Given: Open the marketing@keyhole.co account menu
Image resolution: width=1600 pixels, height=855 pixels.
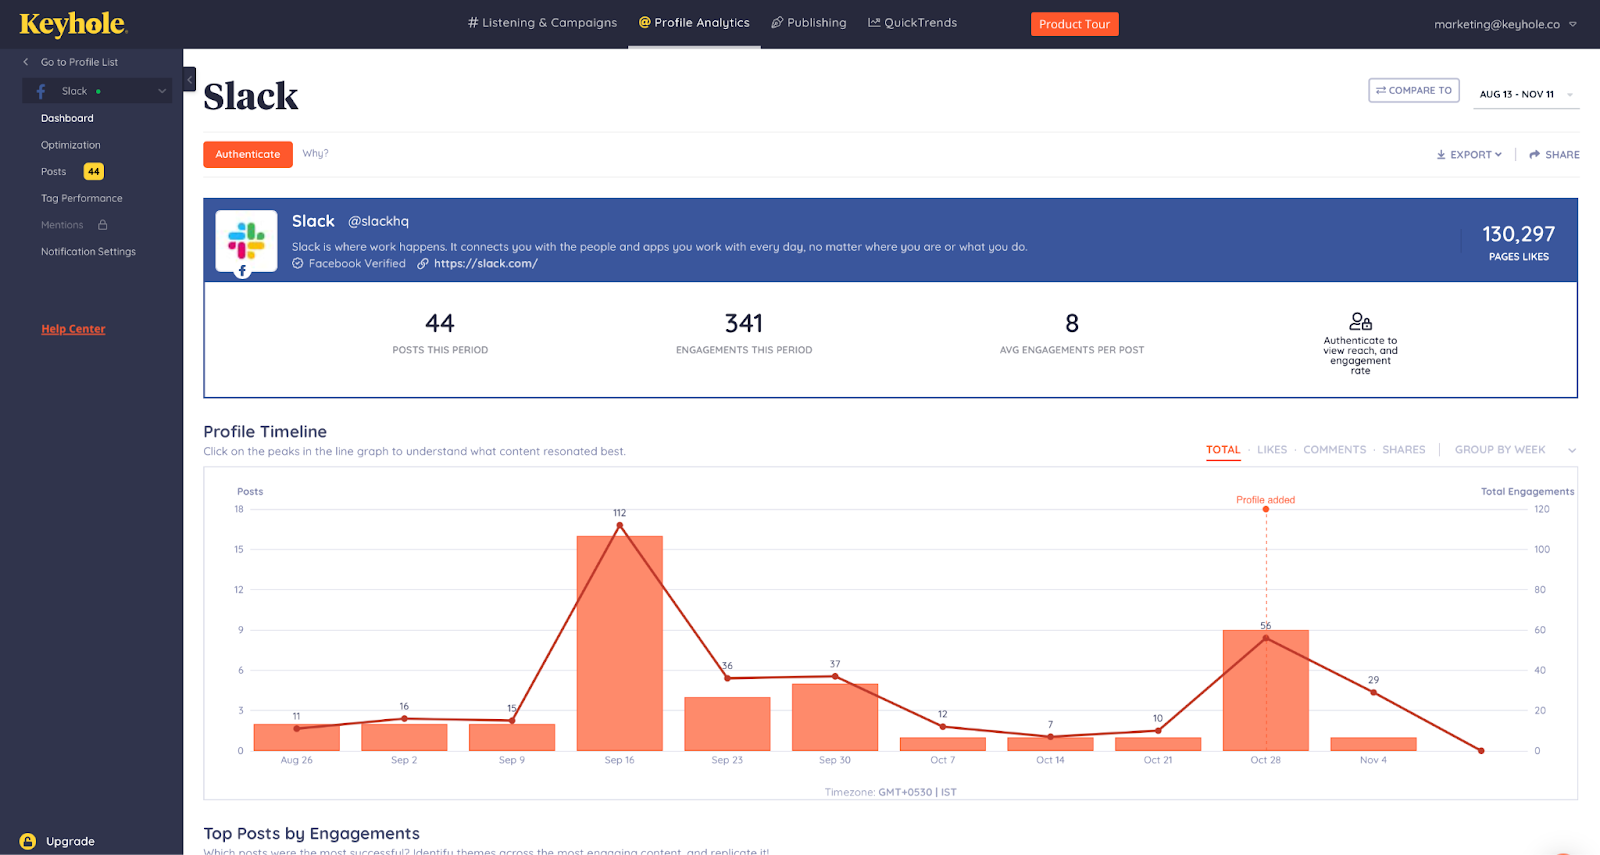Looking at the screenshot, I should click(1505, 24).
